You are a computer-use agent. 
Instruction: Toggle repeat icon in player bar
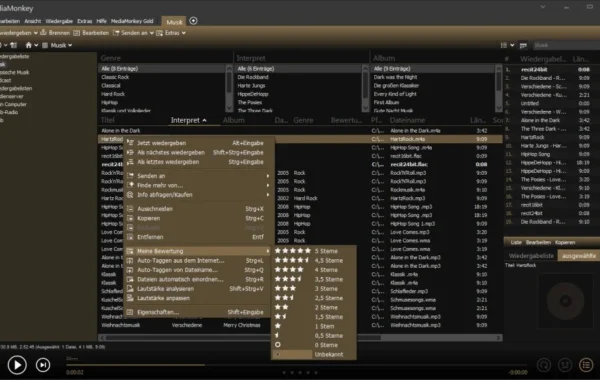click(x=544, y=365)
